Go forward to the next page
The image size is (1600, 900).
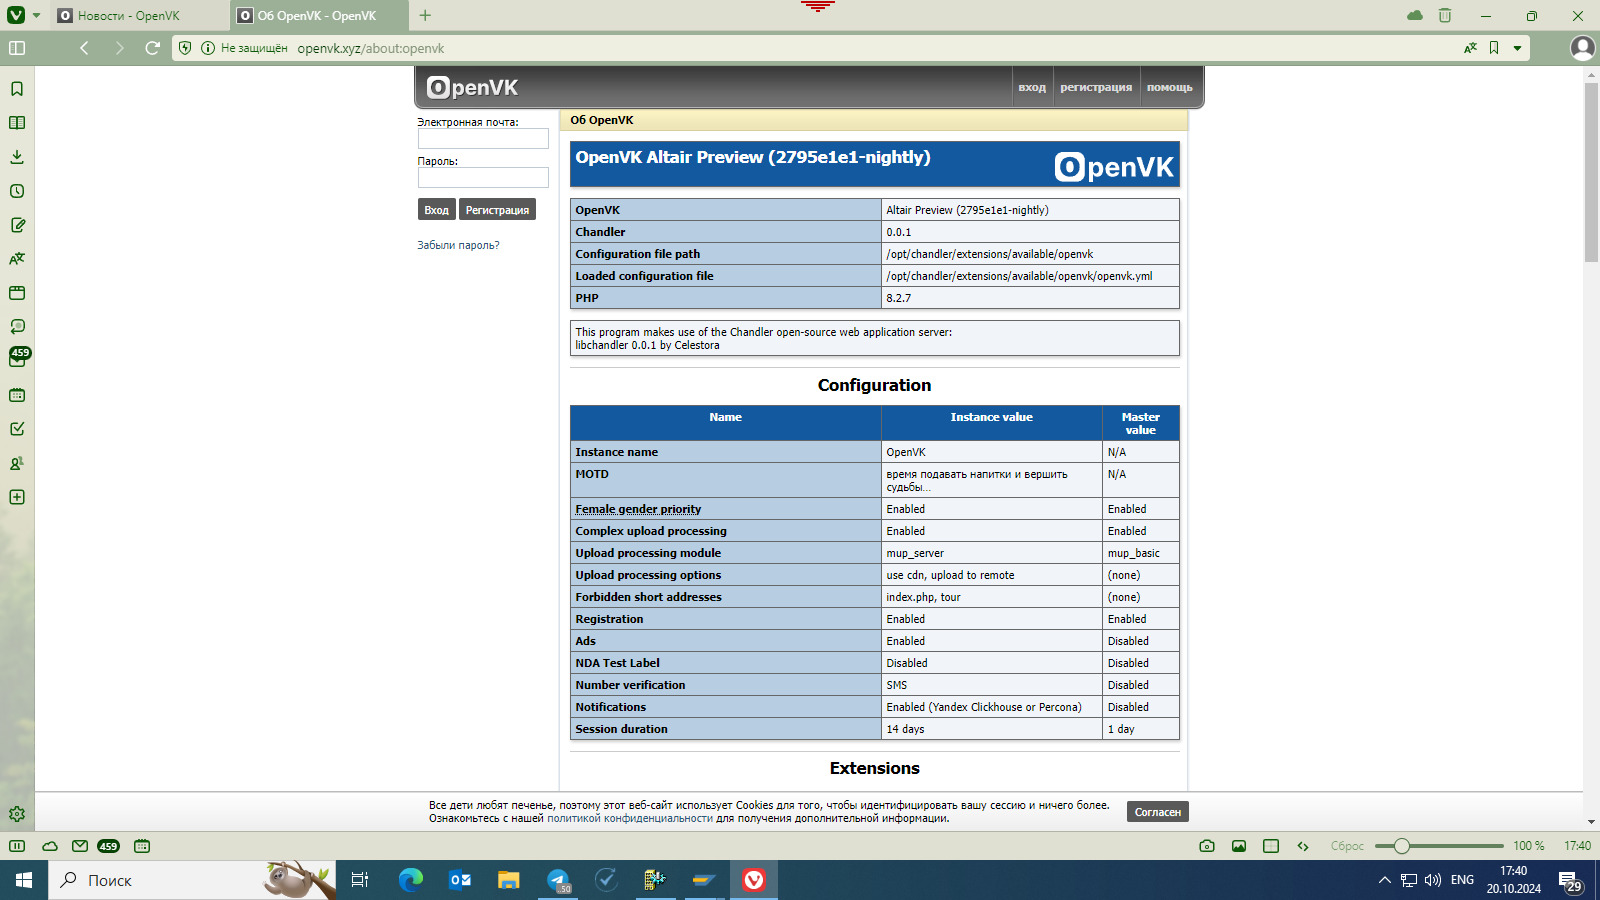point(119,48)
